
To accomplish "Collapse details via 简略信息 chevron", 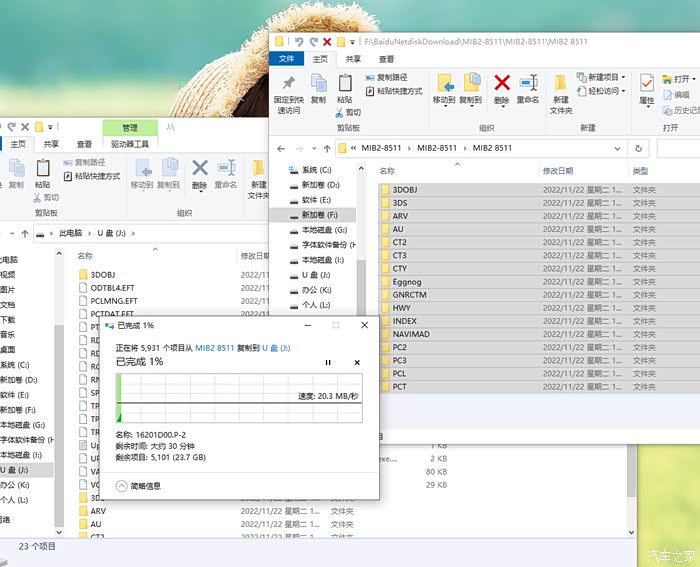I will [x=123, y=485].
